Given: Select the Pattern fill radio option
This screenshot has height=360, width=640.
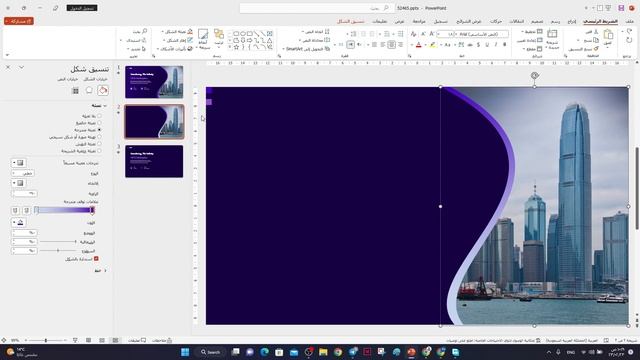Looking at the screenshot, I should coord(99,144).
